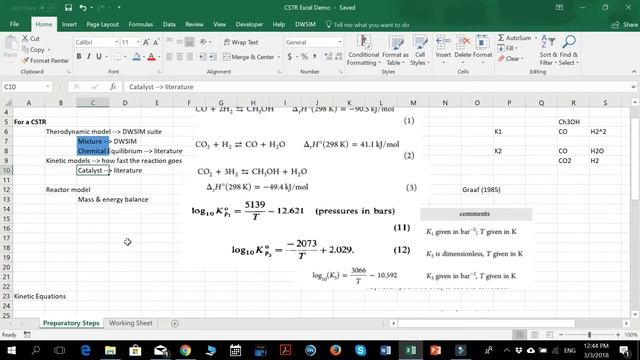Screen dimensions: 640x360
Task: Collapse the ribbon with chevron
Action: 634,71
